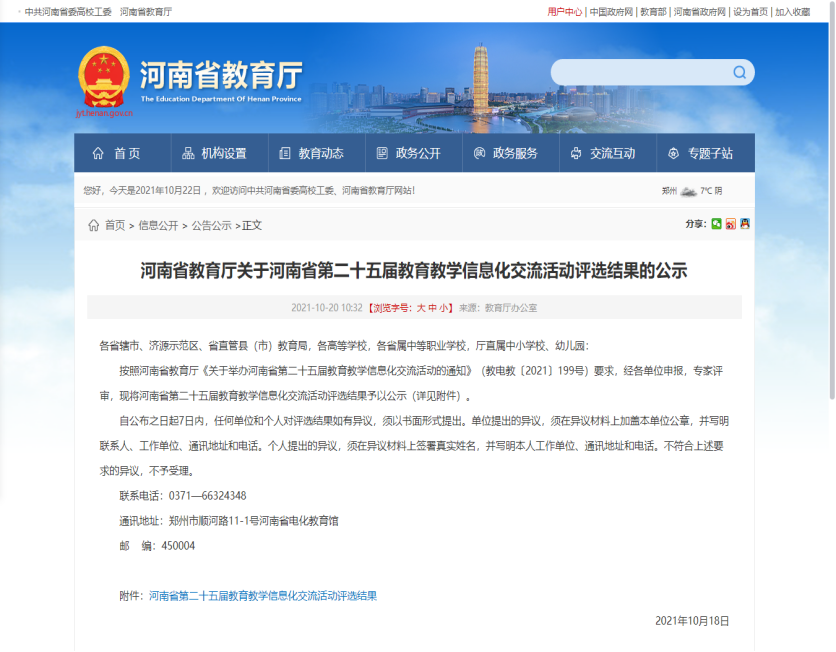Screen dimensions: 836x652
Task: Open the 机构设置 navigation menu
Action: pyautogui.click(x=214, y=153)
